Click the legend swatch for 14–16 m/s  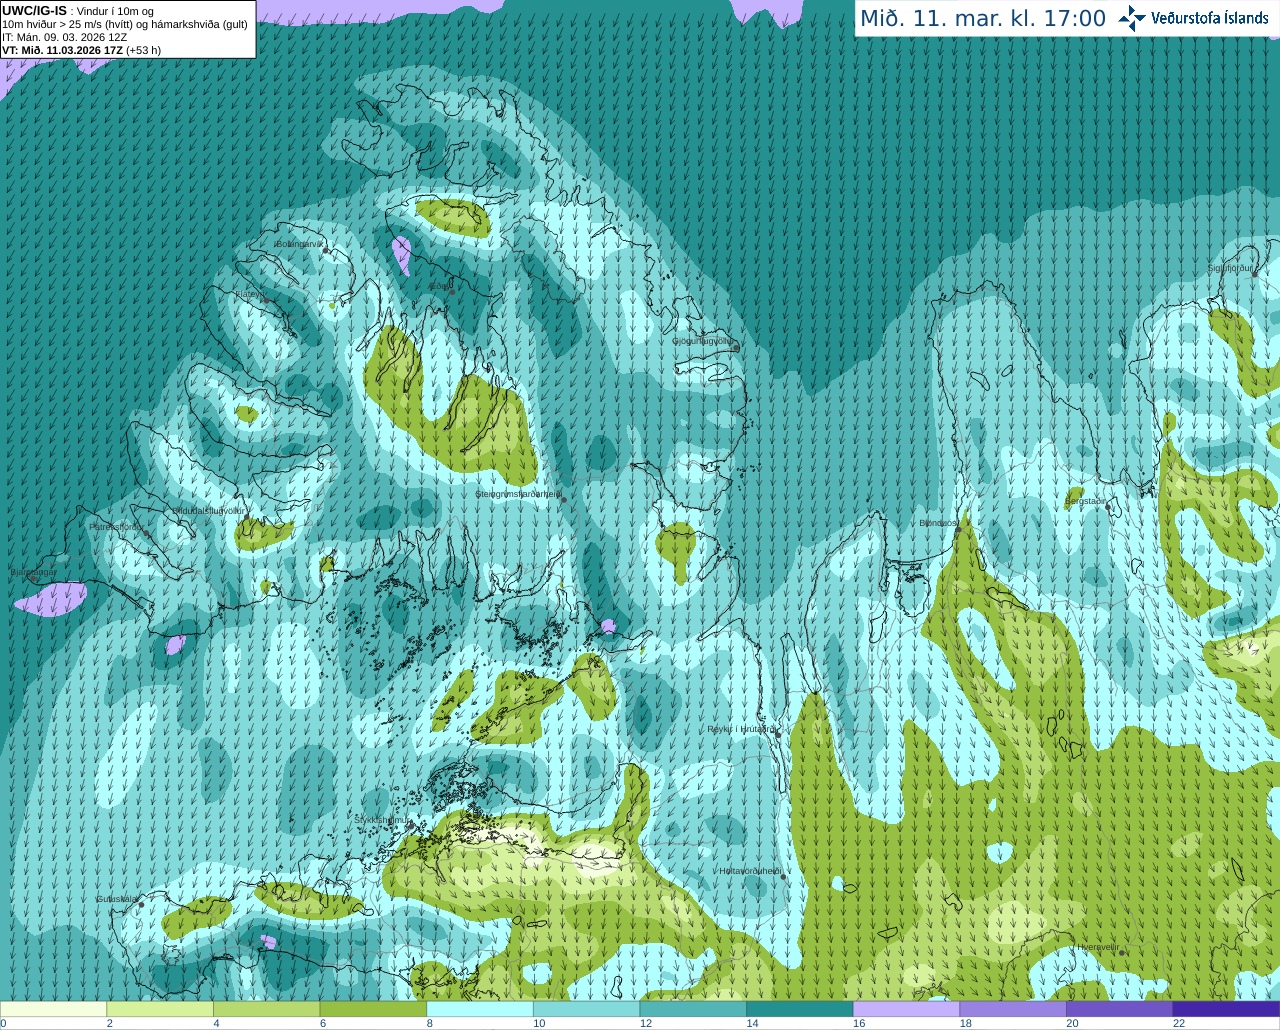point(800,1008)
